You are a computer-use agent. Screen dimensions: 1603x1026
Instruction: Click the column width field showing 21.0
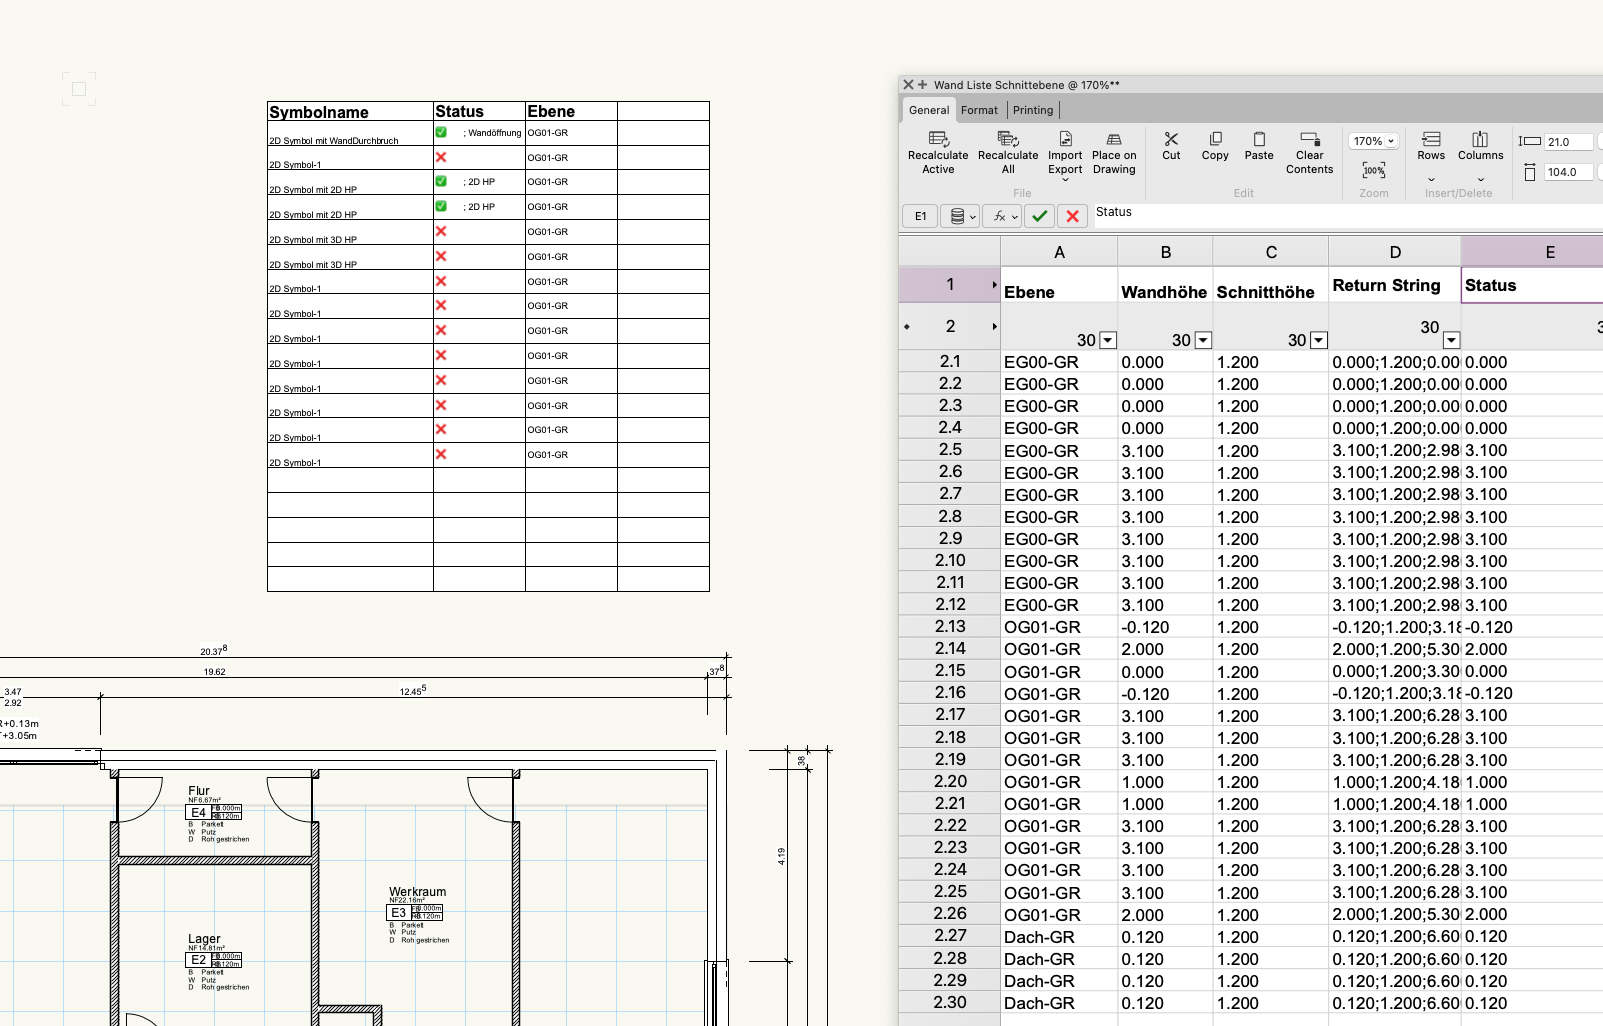click(1567, 142)
